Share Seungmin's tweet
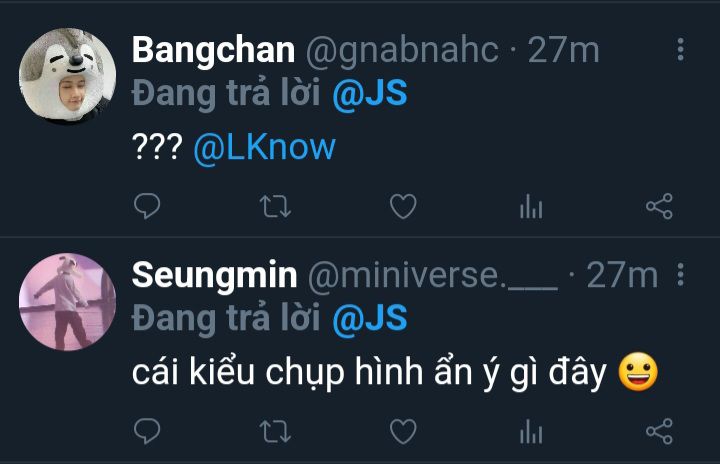Screen dimensions: 720x464 click(x=659, y=431)
